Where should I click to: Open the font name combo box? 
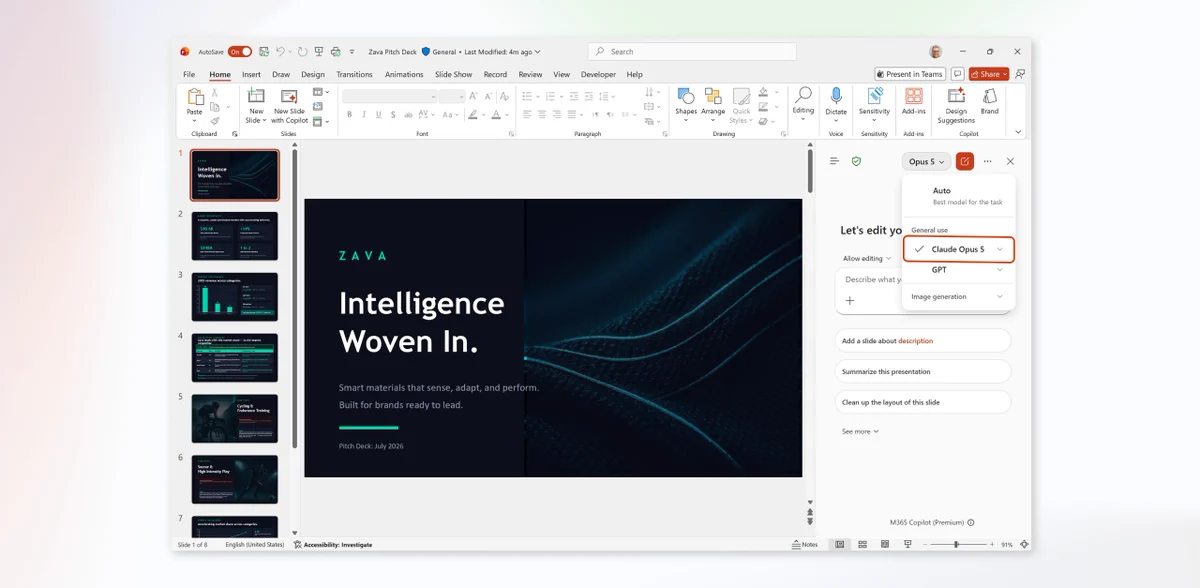390,96
